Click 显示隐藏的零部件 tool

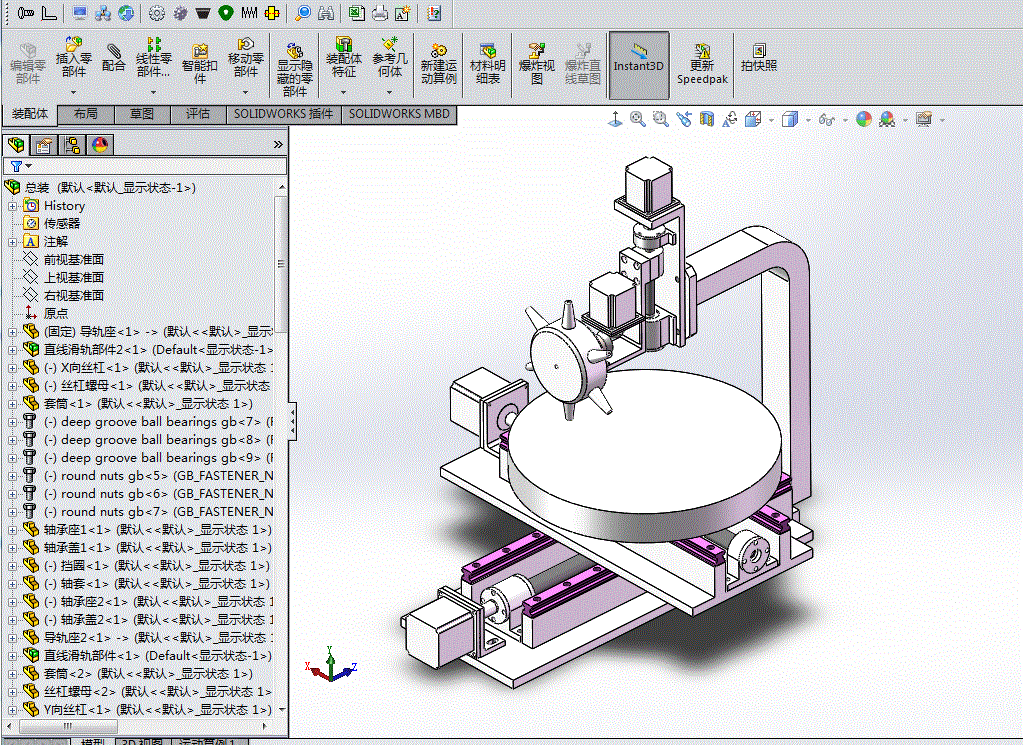click(295, 70)
